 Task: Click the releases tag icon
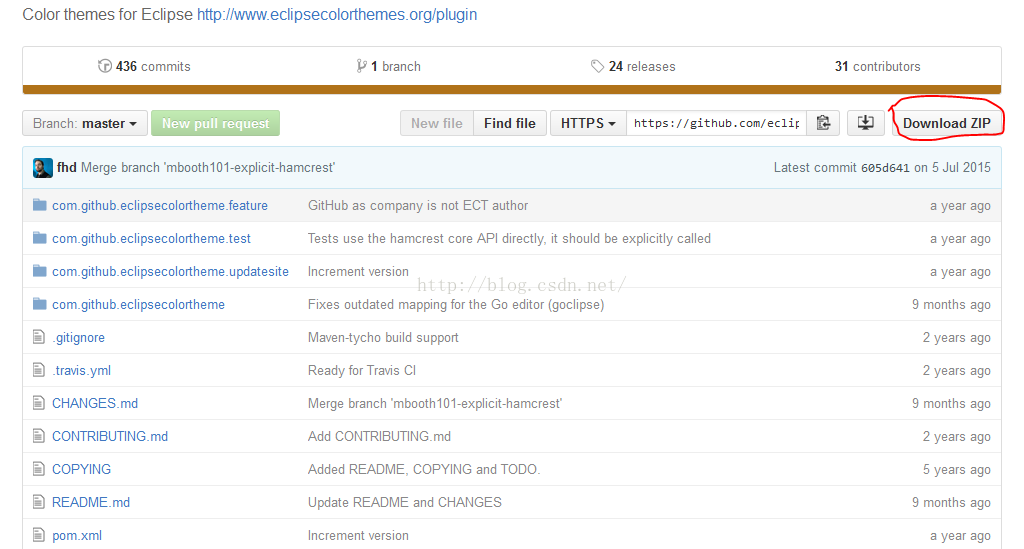click(x=597, y=66)
